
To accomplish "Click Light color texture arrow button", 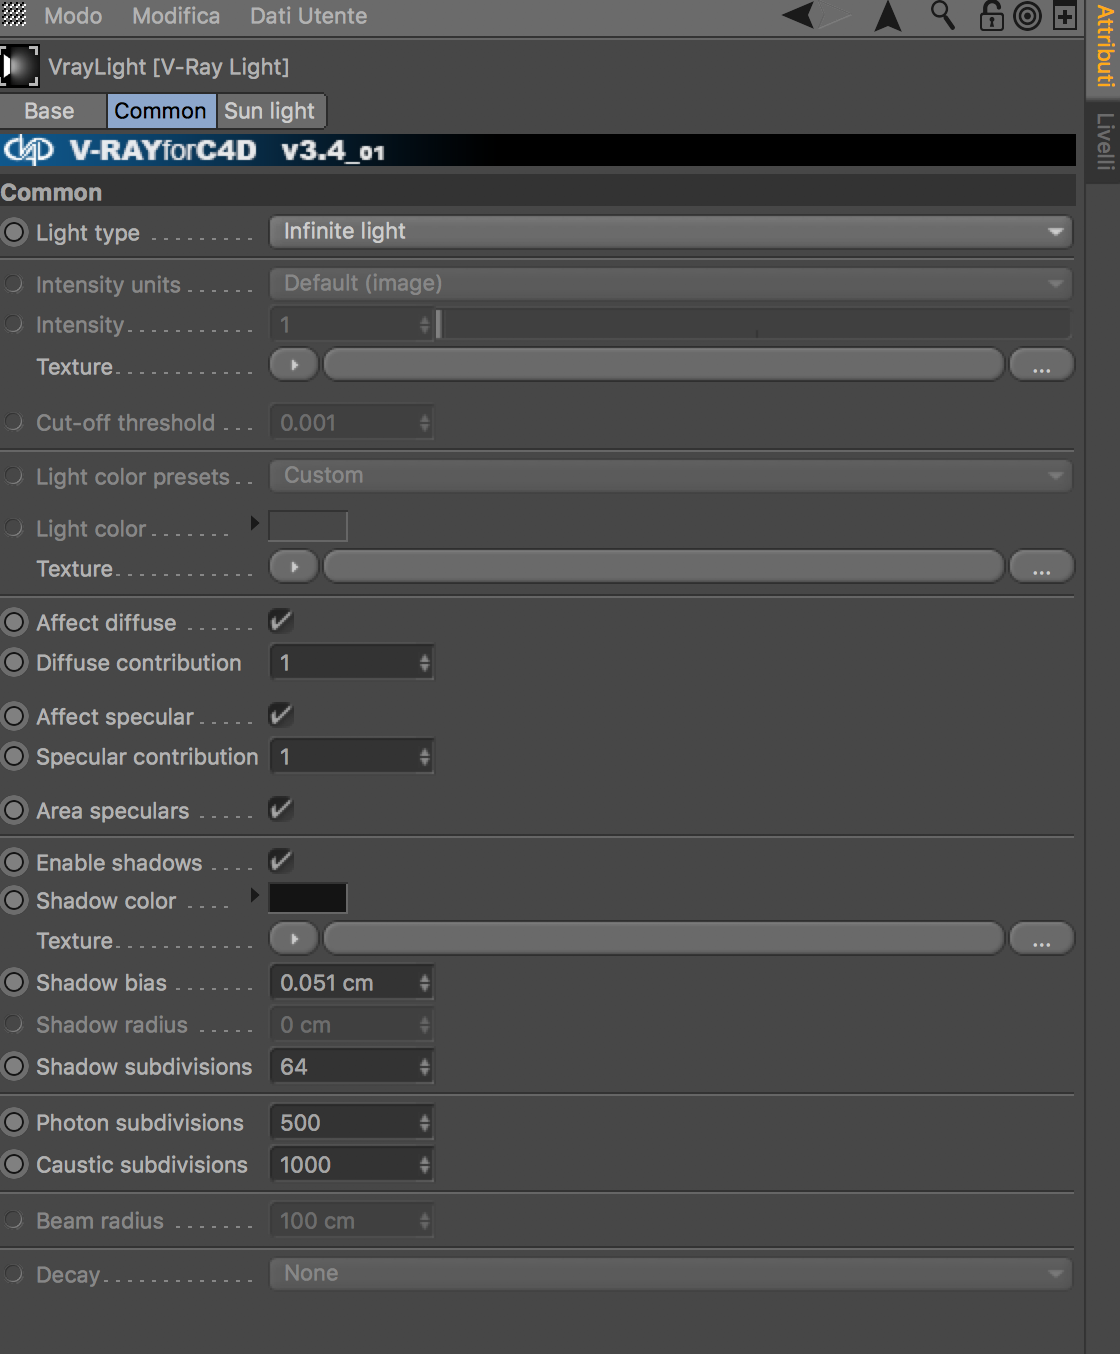I will coord(294,567).
